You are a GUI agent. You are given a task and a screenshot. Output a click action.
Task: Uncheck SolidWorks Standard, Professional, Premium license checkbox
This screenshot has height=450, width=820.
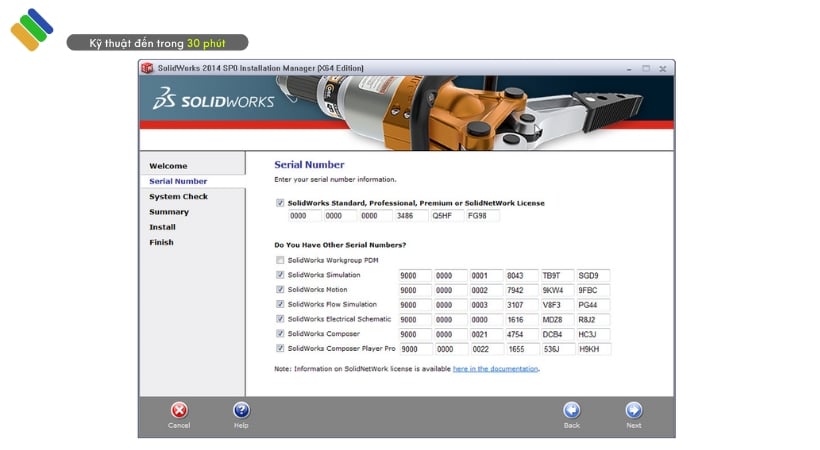tap(280, 203)
